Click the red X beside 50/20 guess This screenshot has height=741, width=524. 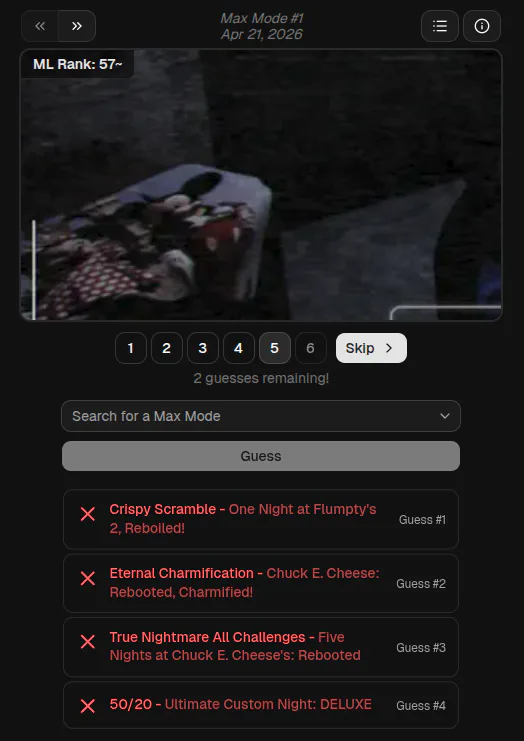pos(88,706)
